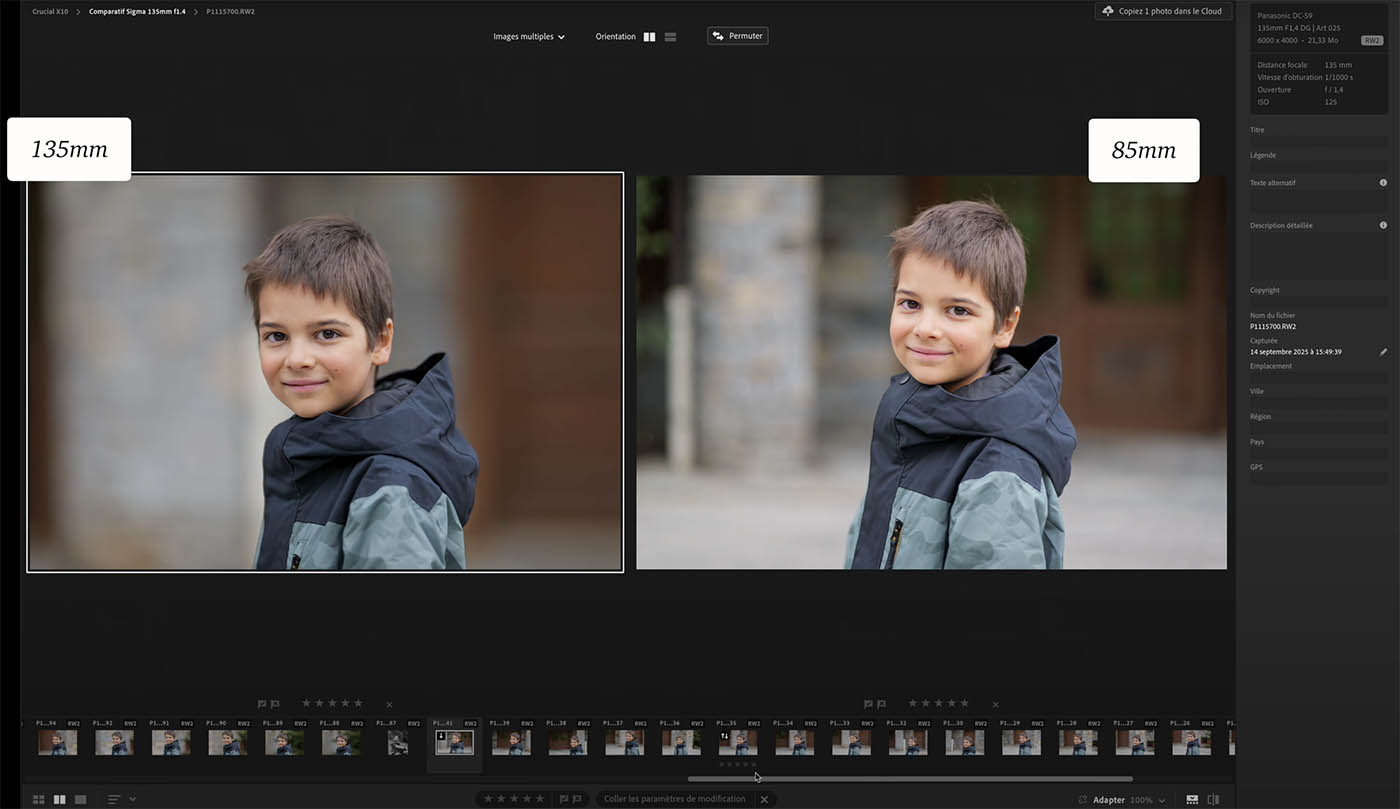Viewport: 1400px width, 809px height.
Task: Open Comparatif Sigma 135mm f1.4 breadcrumb
Action: [137, 12]
